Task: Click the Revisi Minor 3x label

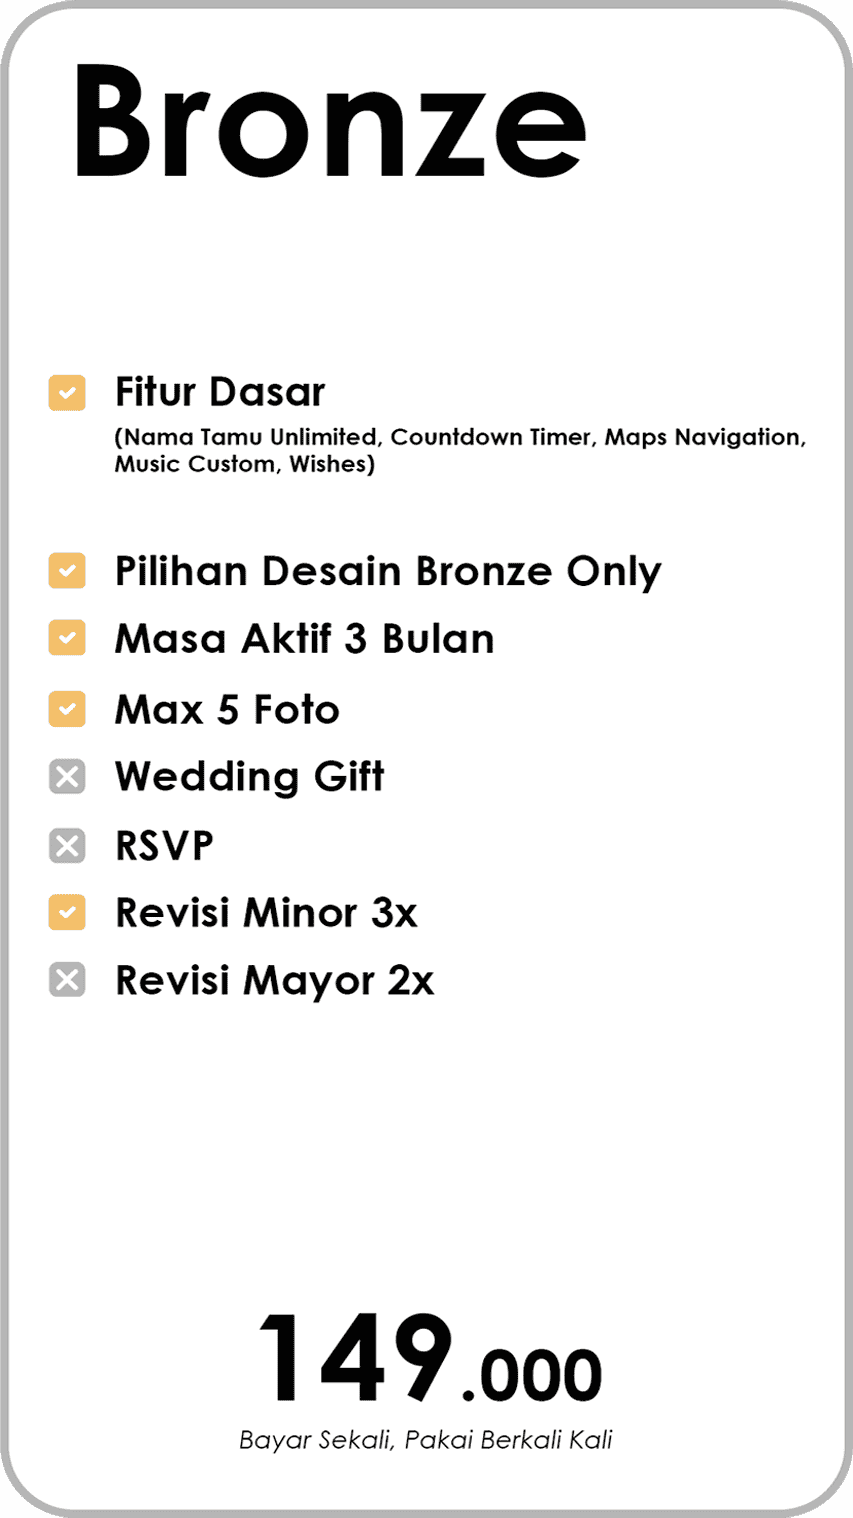Action: click(x=266, y=913)
